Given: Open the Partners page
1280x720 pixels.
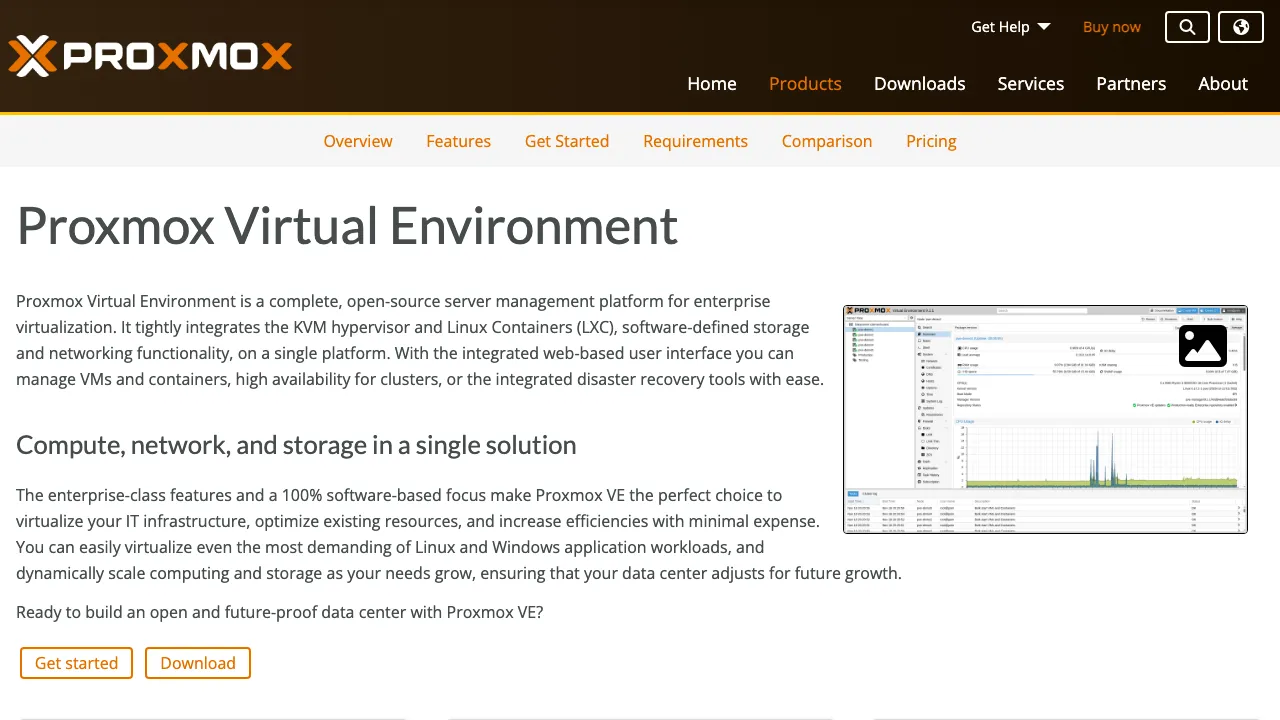Looking at the screenshot, I should pos(1131,84).
